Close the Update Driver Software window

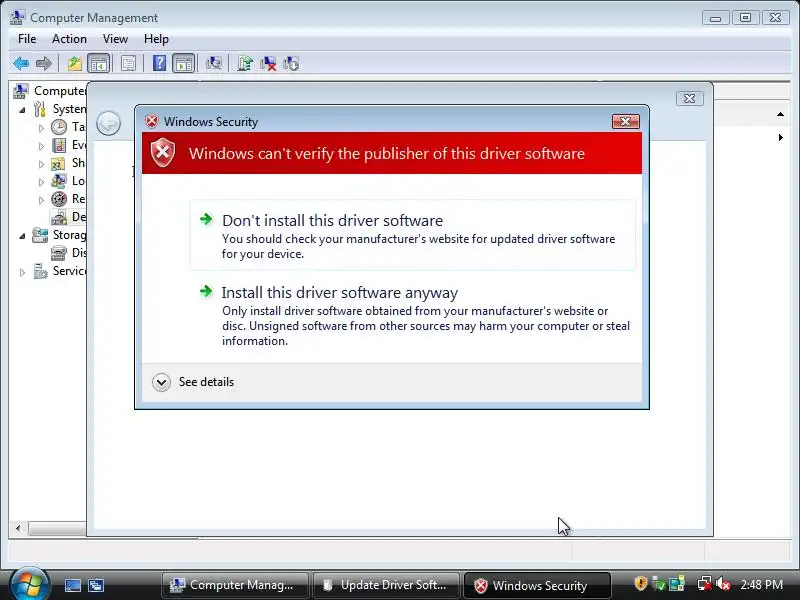pyautogui.click(x=689, y=98)
